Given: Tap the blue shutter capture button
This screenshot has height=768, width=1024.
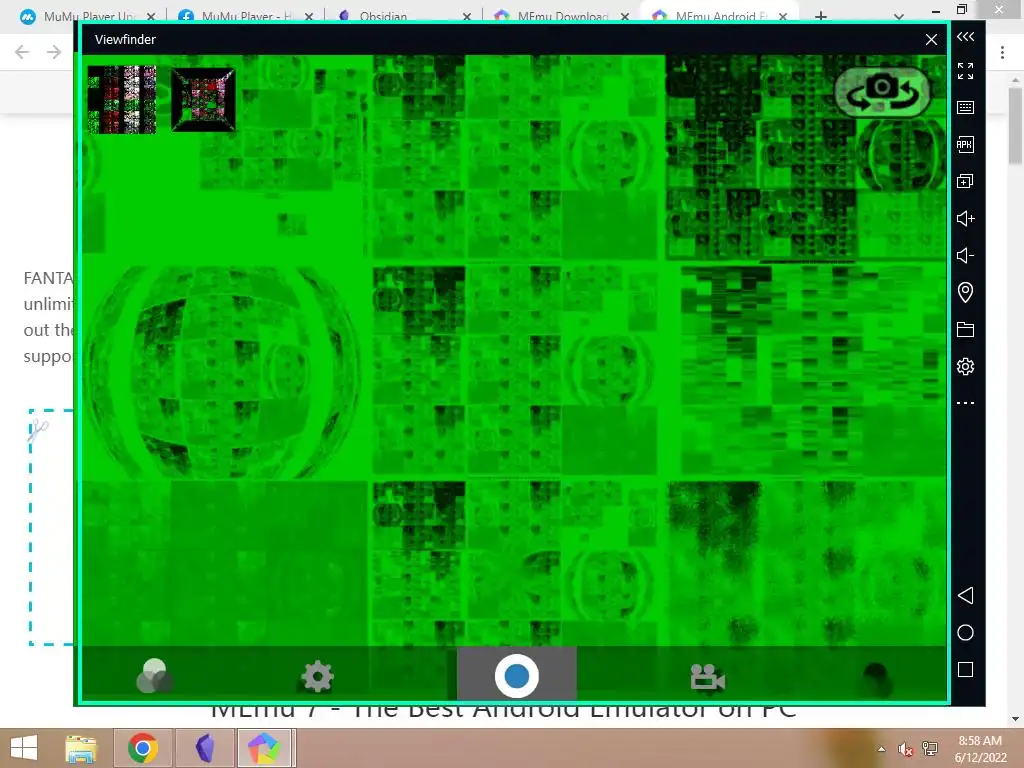Looking at the screenshot, I should 517,676.
